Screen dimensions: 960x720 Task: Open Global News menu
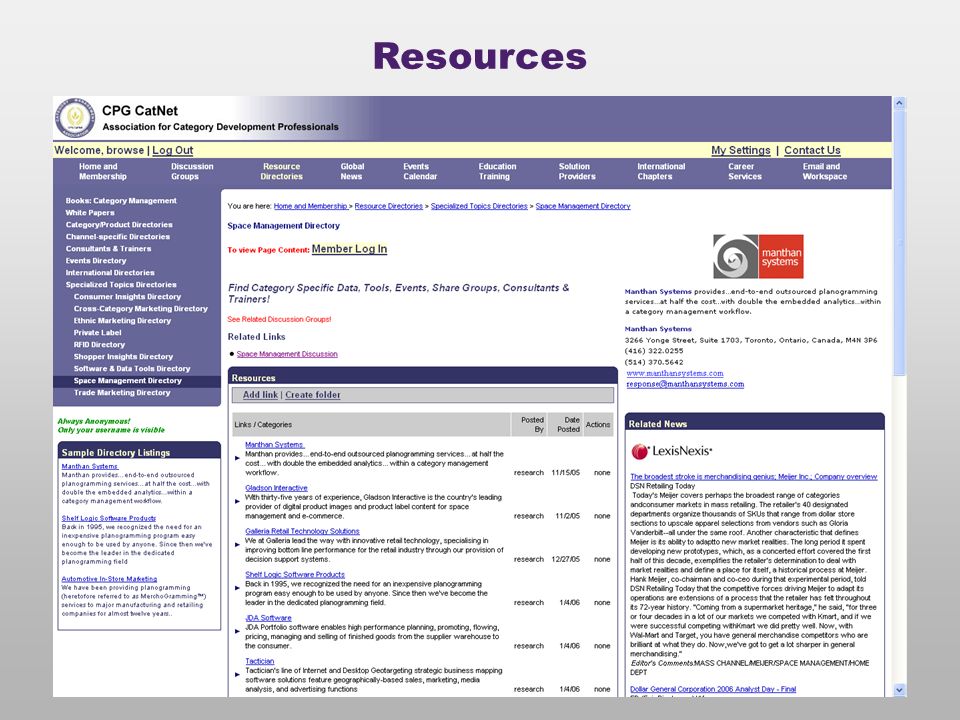point(352,171)
